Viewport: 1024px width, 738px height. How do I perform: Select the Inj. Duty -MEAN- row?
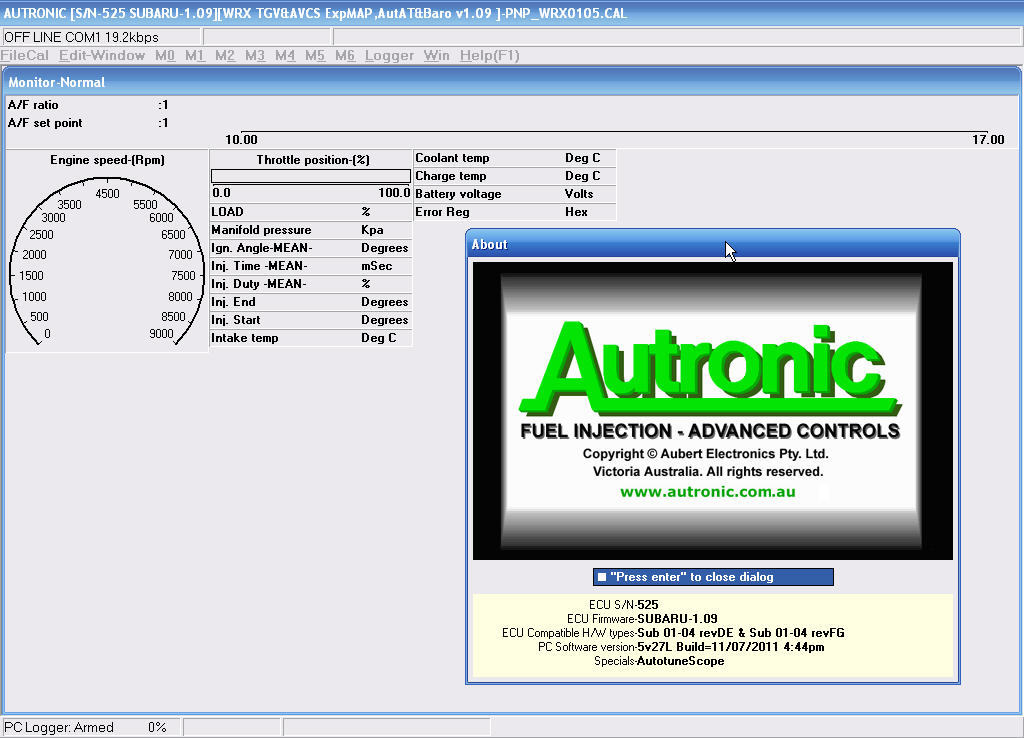pyautogui.click(x=311, y=283)
